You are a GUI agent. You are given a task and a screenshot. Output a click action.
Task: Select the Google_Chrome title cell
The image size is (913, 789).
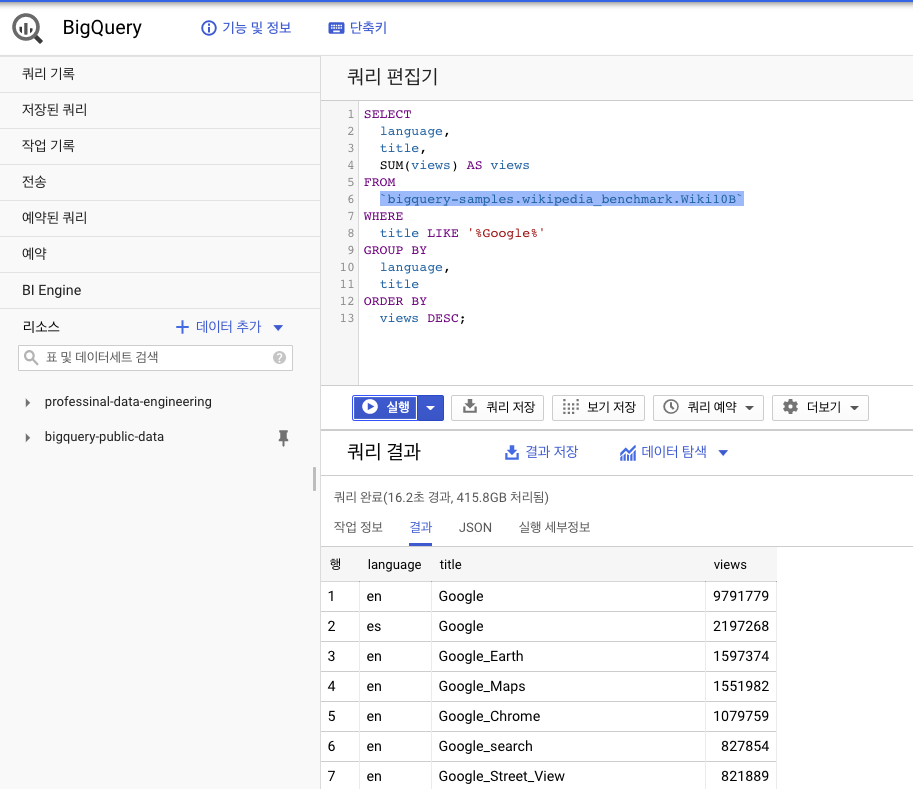[568, 716]
